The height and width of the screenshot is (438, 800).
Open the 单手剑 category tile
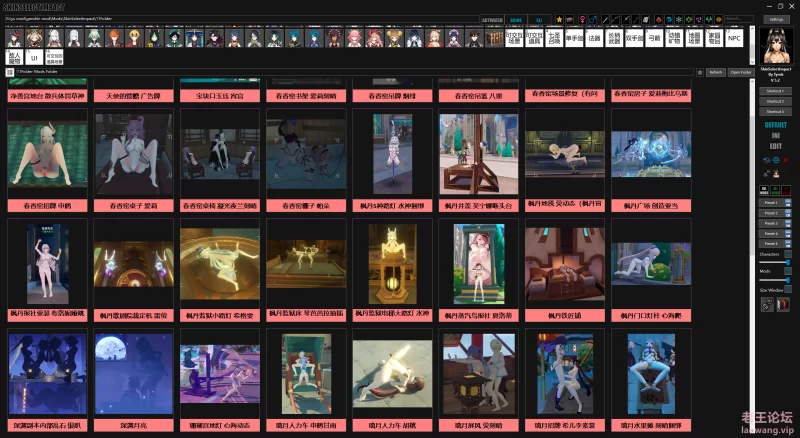click(x=574, y=38)
